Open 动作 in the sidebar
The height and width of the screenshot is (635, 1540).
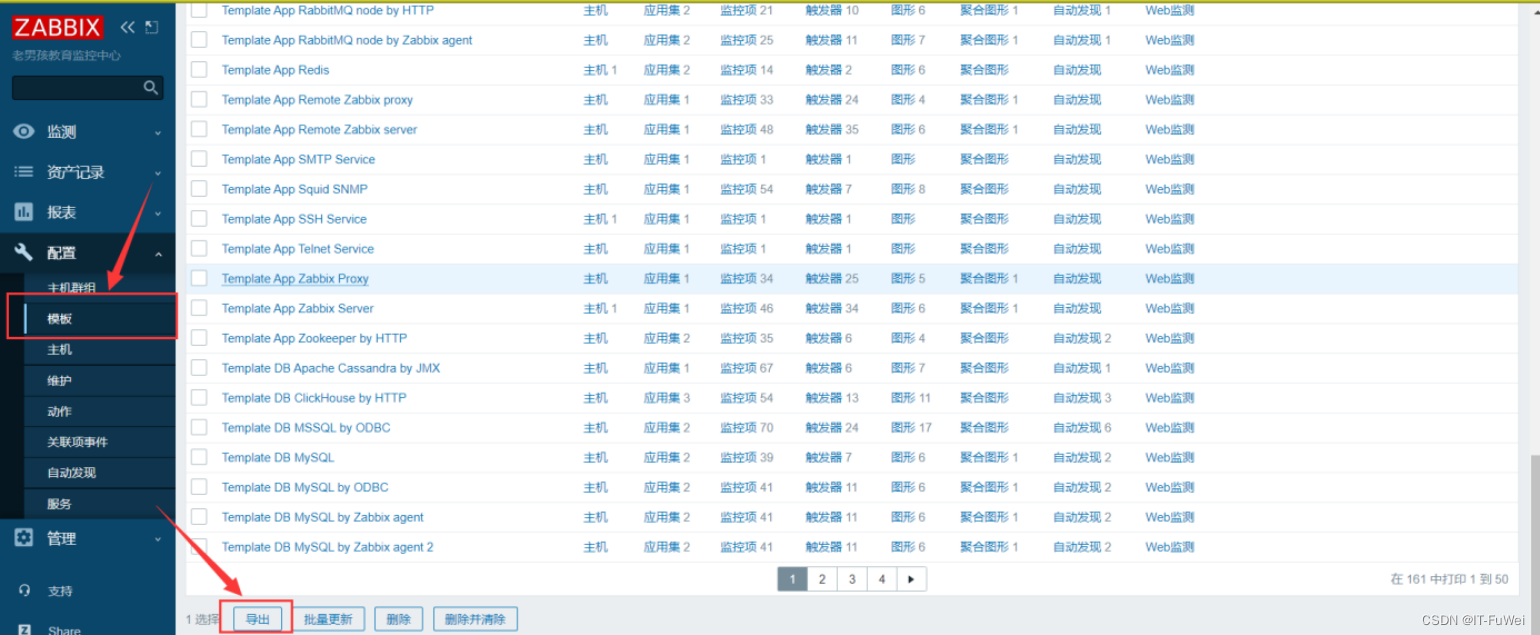(60, 411)
